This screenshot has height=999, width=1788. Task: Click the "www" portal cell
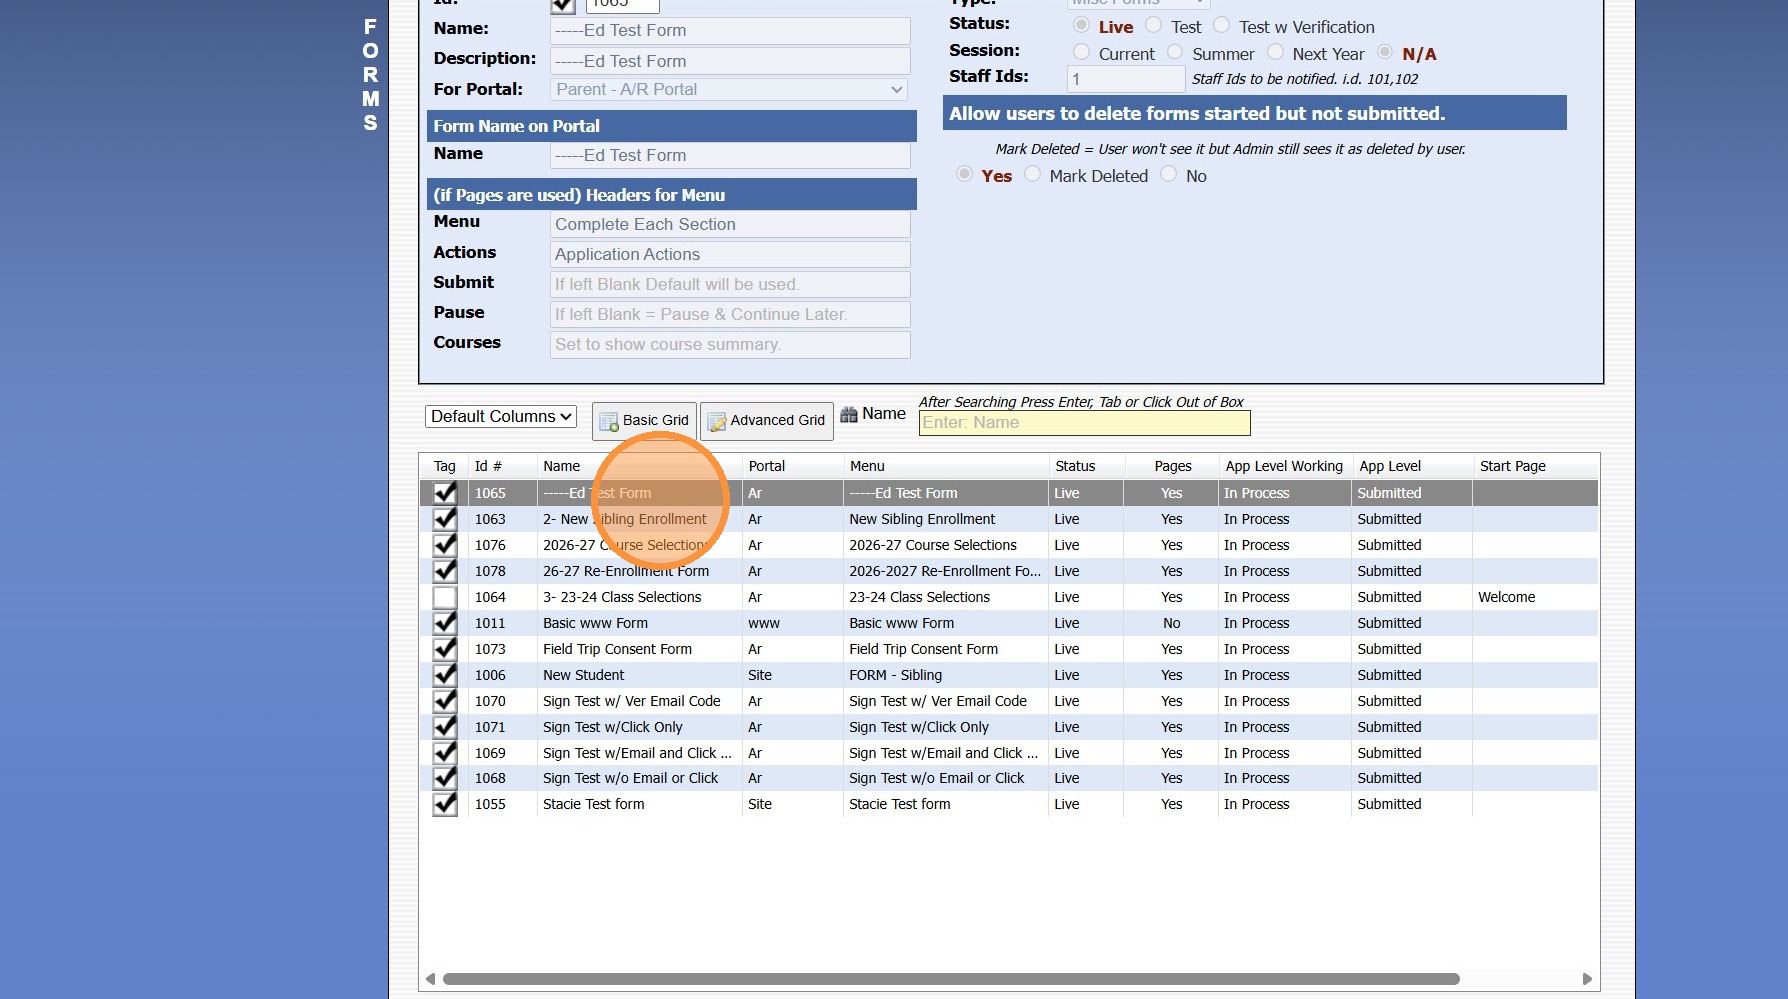764,623
